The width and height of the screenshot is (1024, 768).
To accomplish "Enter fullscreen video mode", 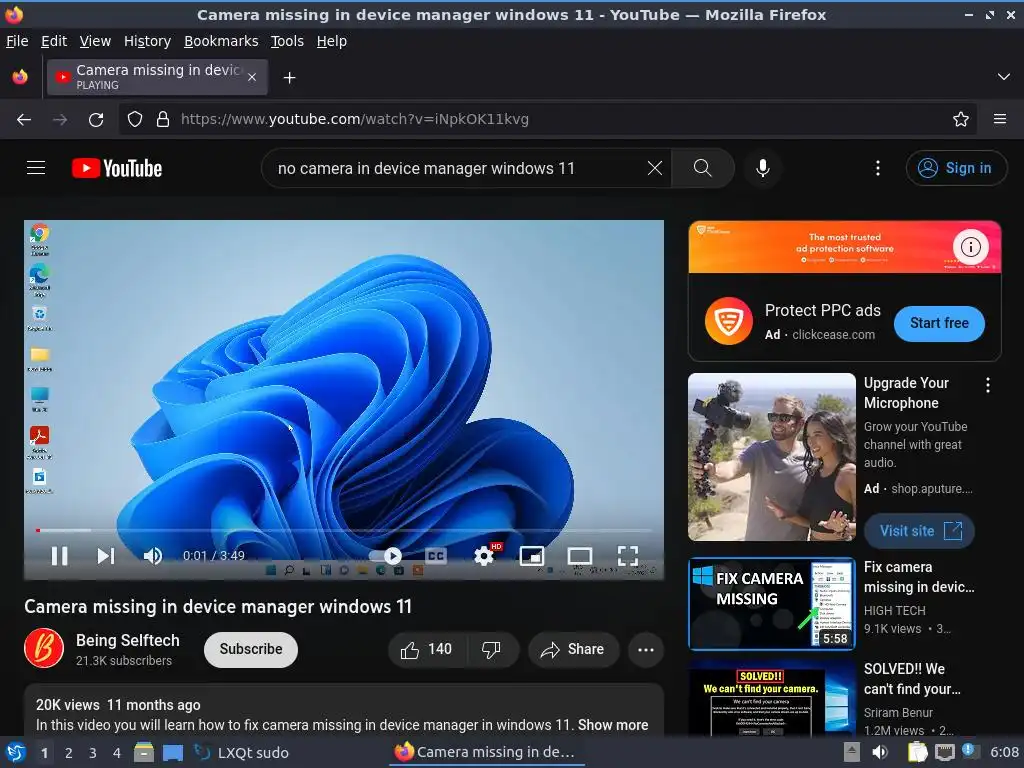I will [628, 556].
